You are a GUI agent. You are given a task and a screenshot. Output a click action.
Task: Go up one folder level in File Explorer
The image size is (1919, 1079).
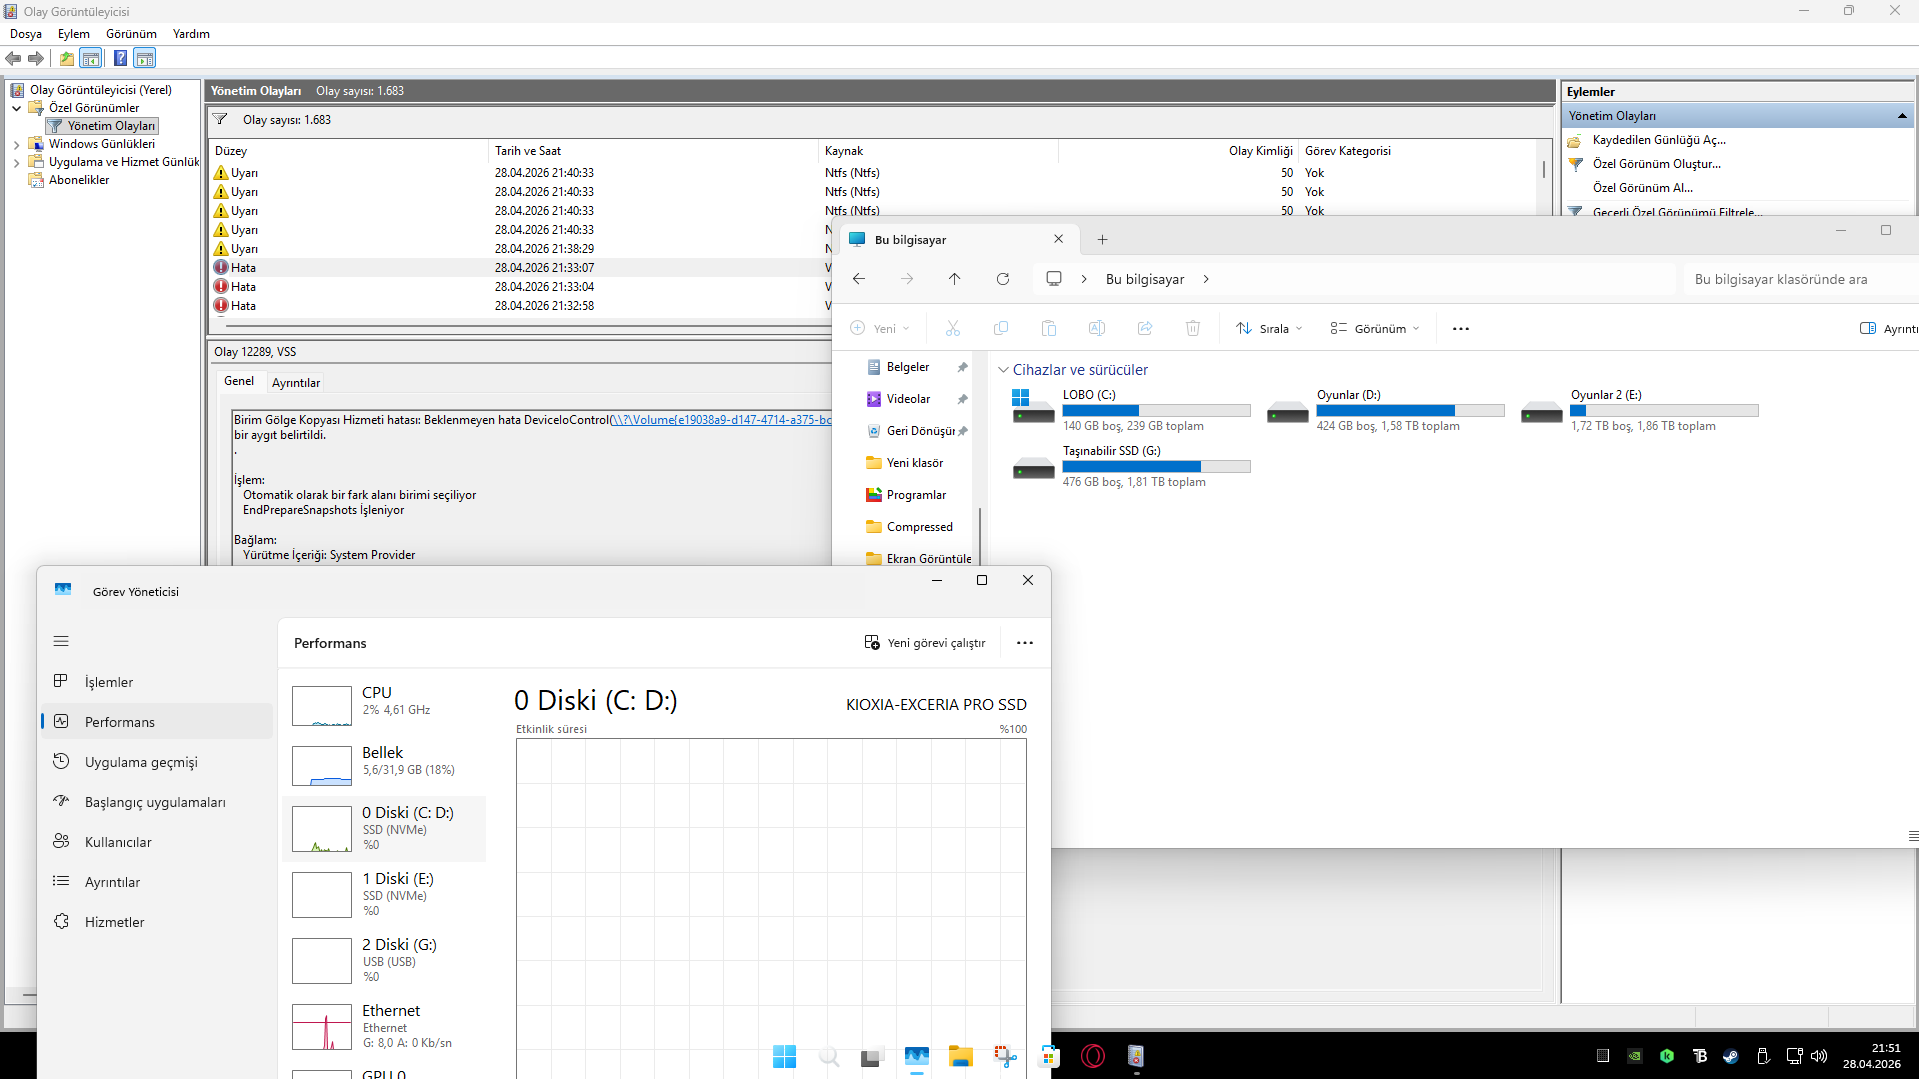pos(955,279)
